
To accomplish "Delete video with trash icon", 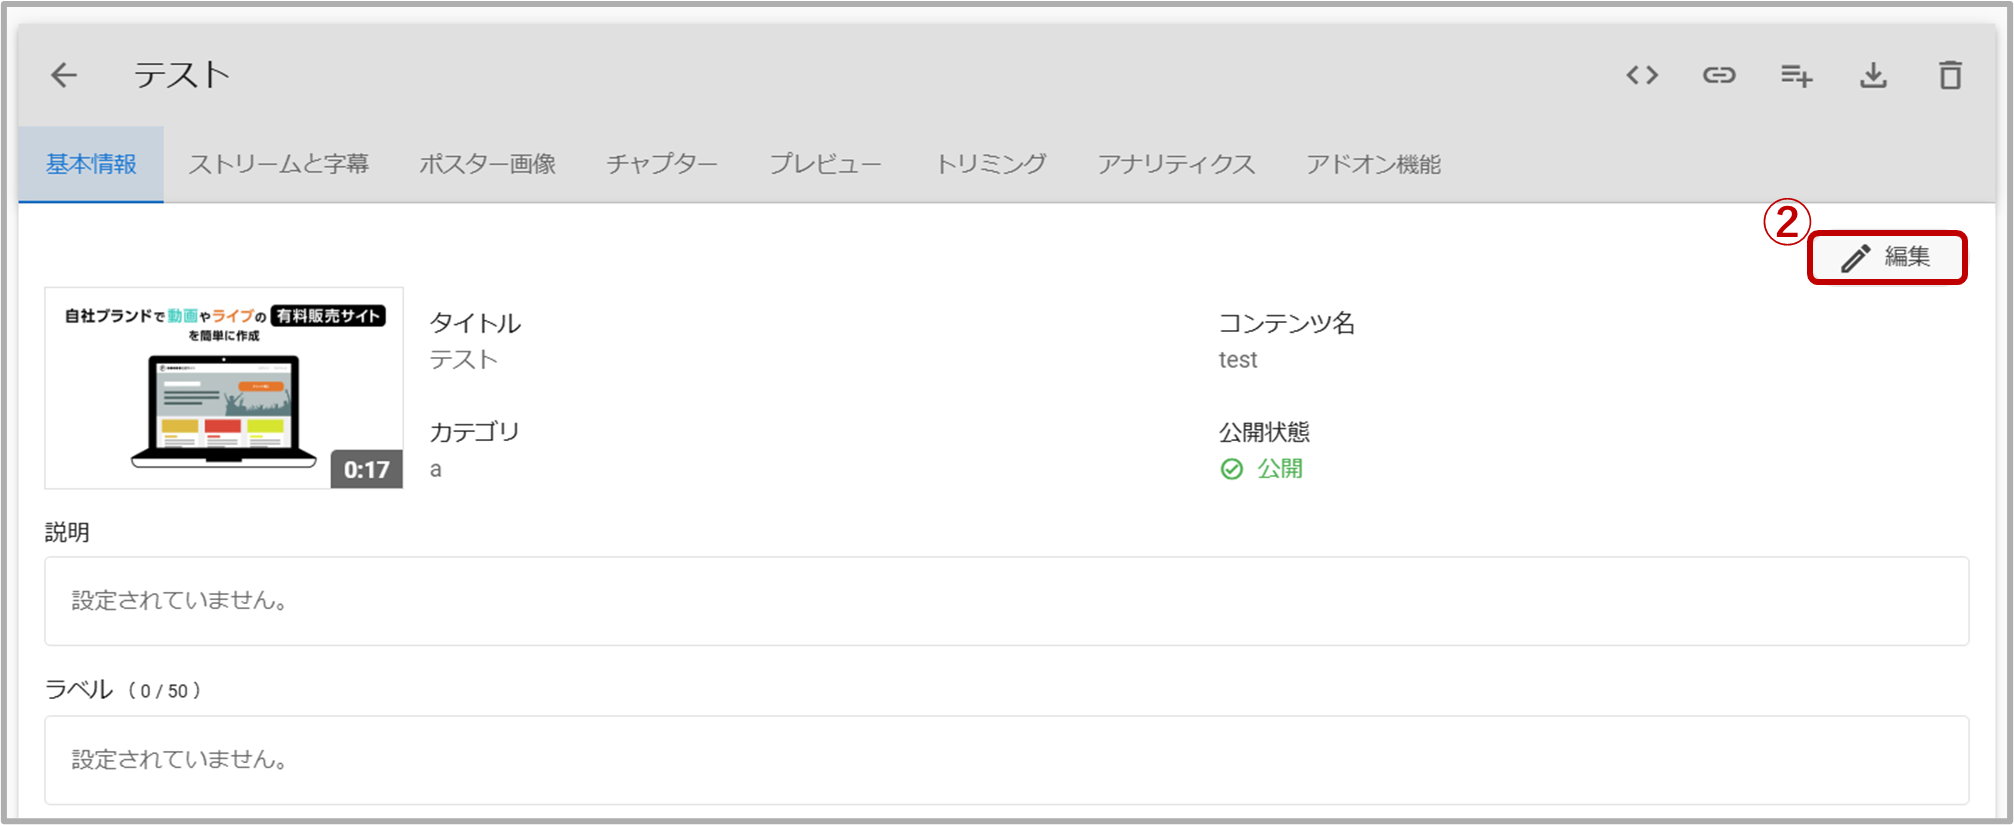I will 1950,75.
